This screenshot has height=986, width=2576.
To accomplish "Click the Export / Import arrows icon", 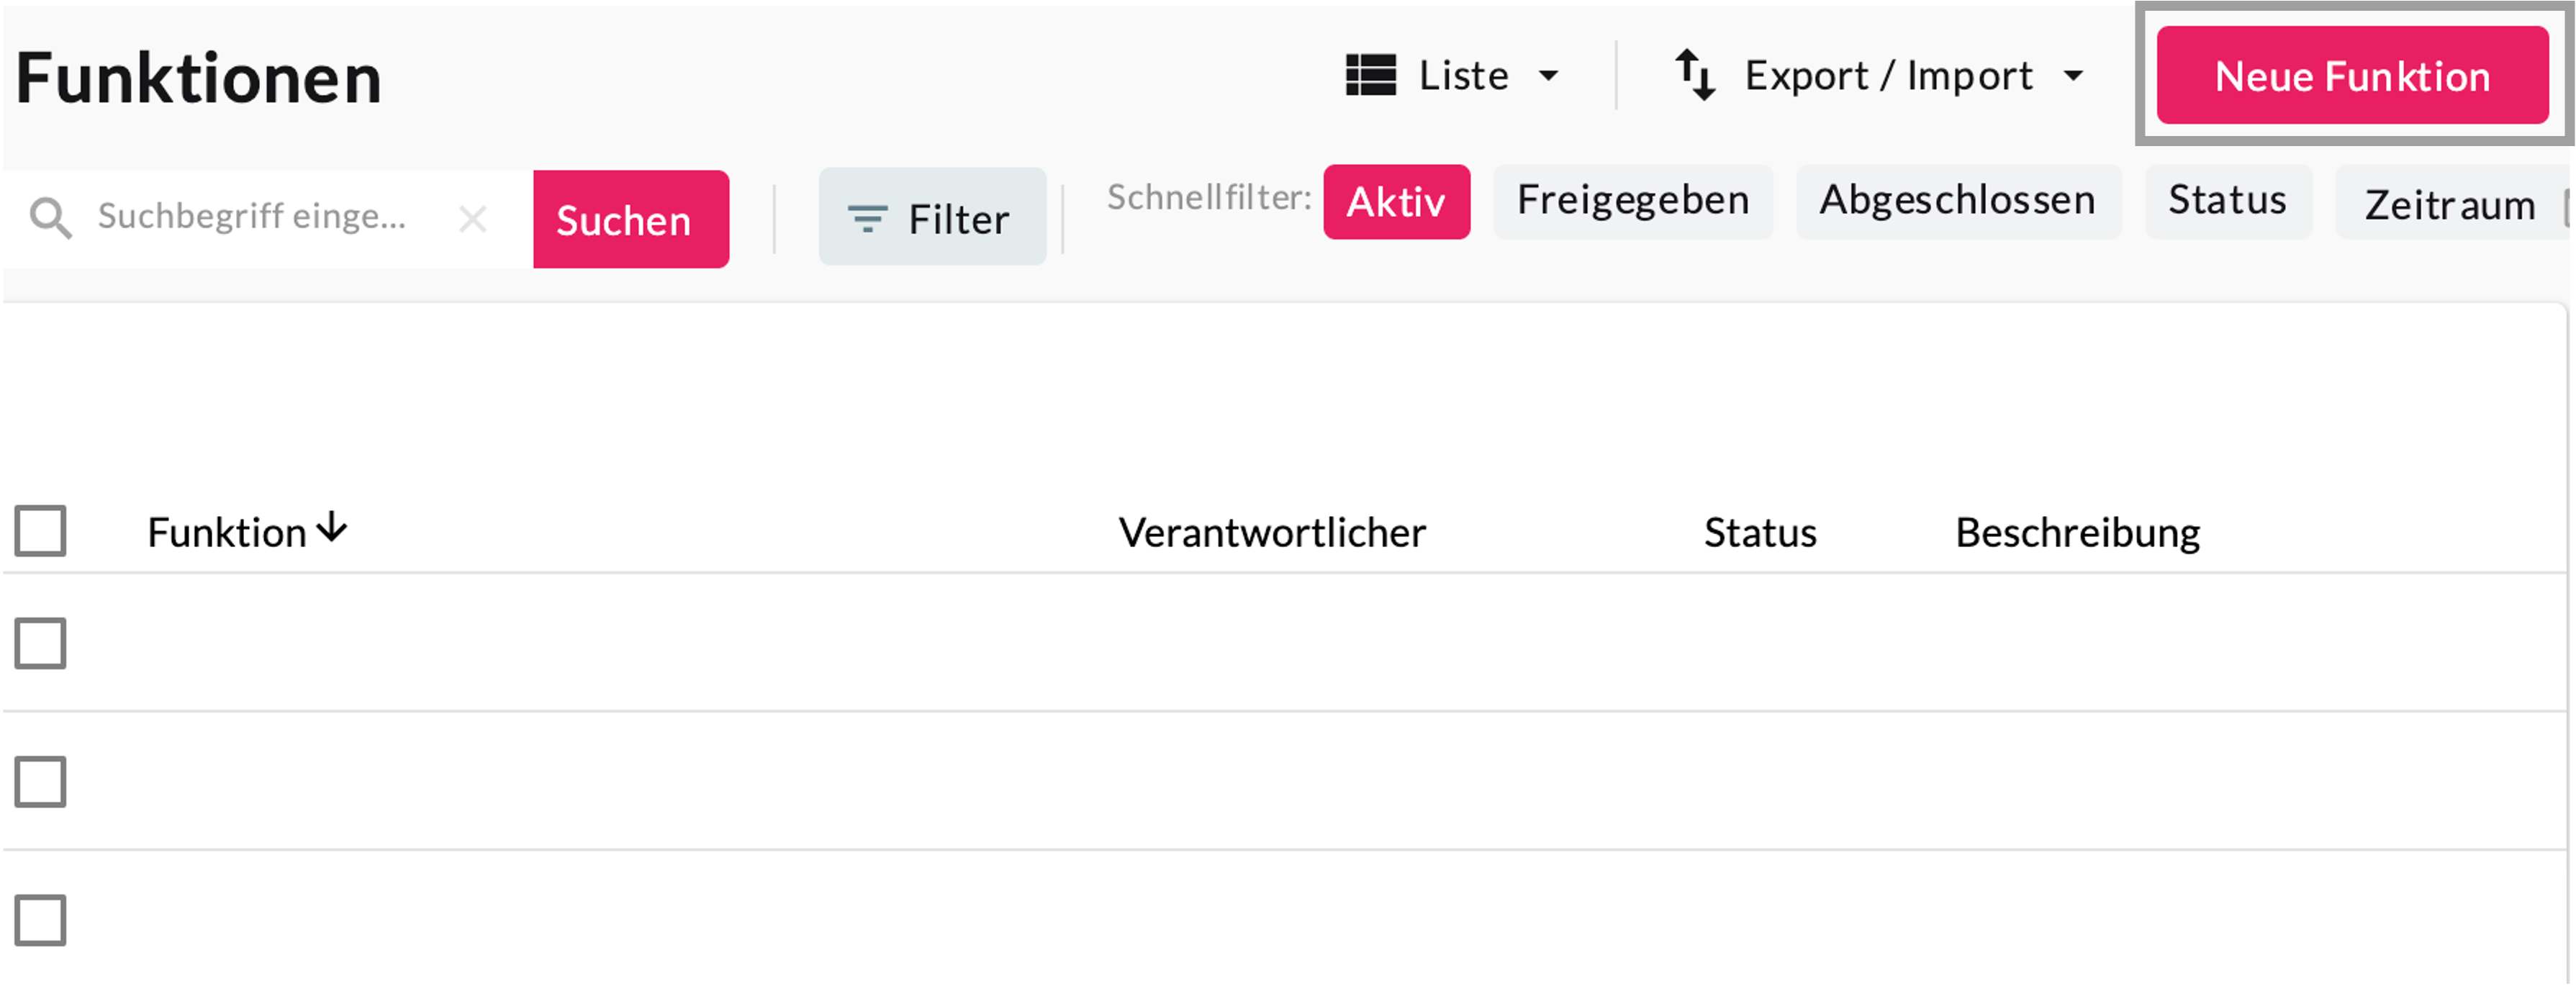I will click(x=1695, y=76).
